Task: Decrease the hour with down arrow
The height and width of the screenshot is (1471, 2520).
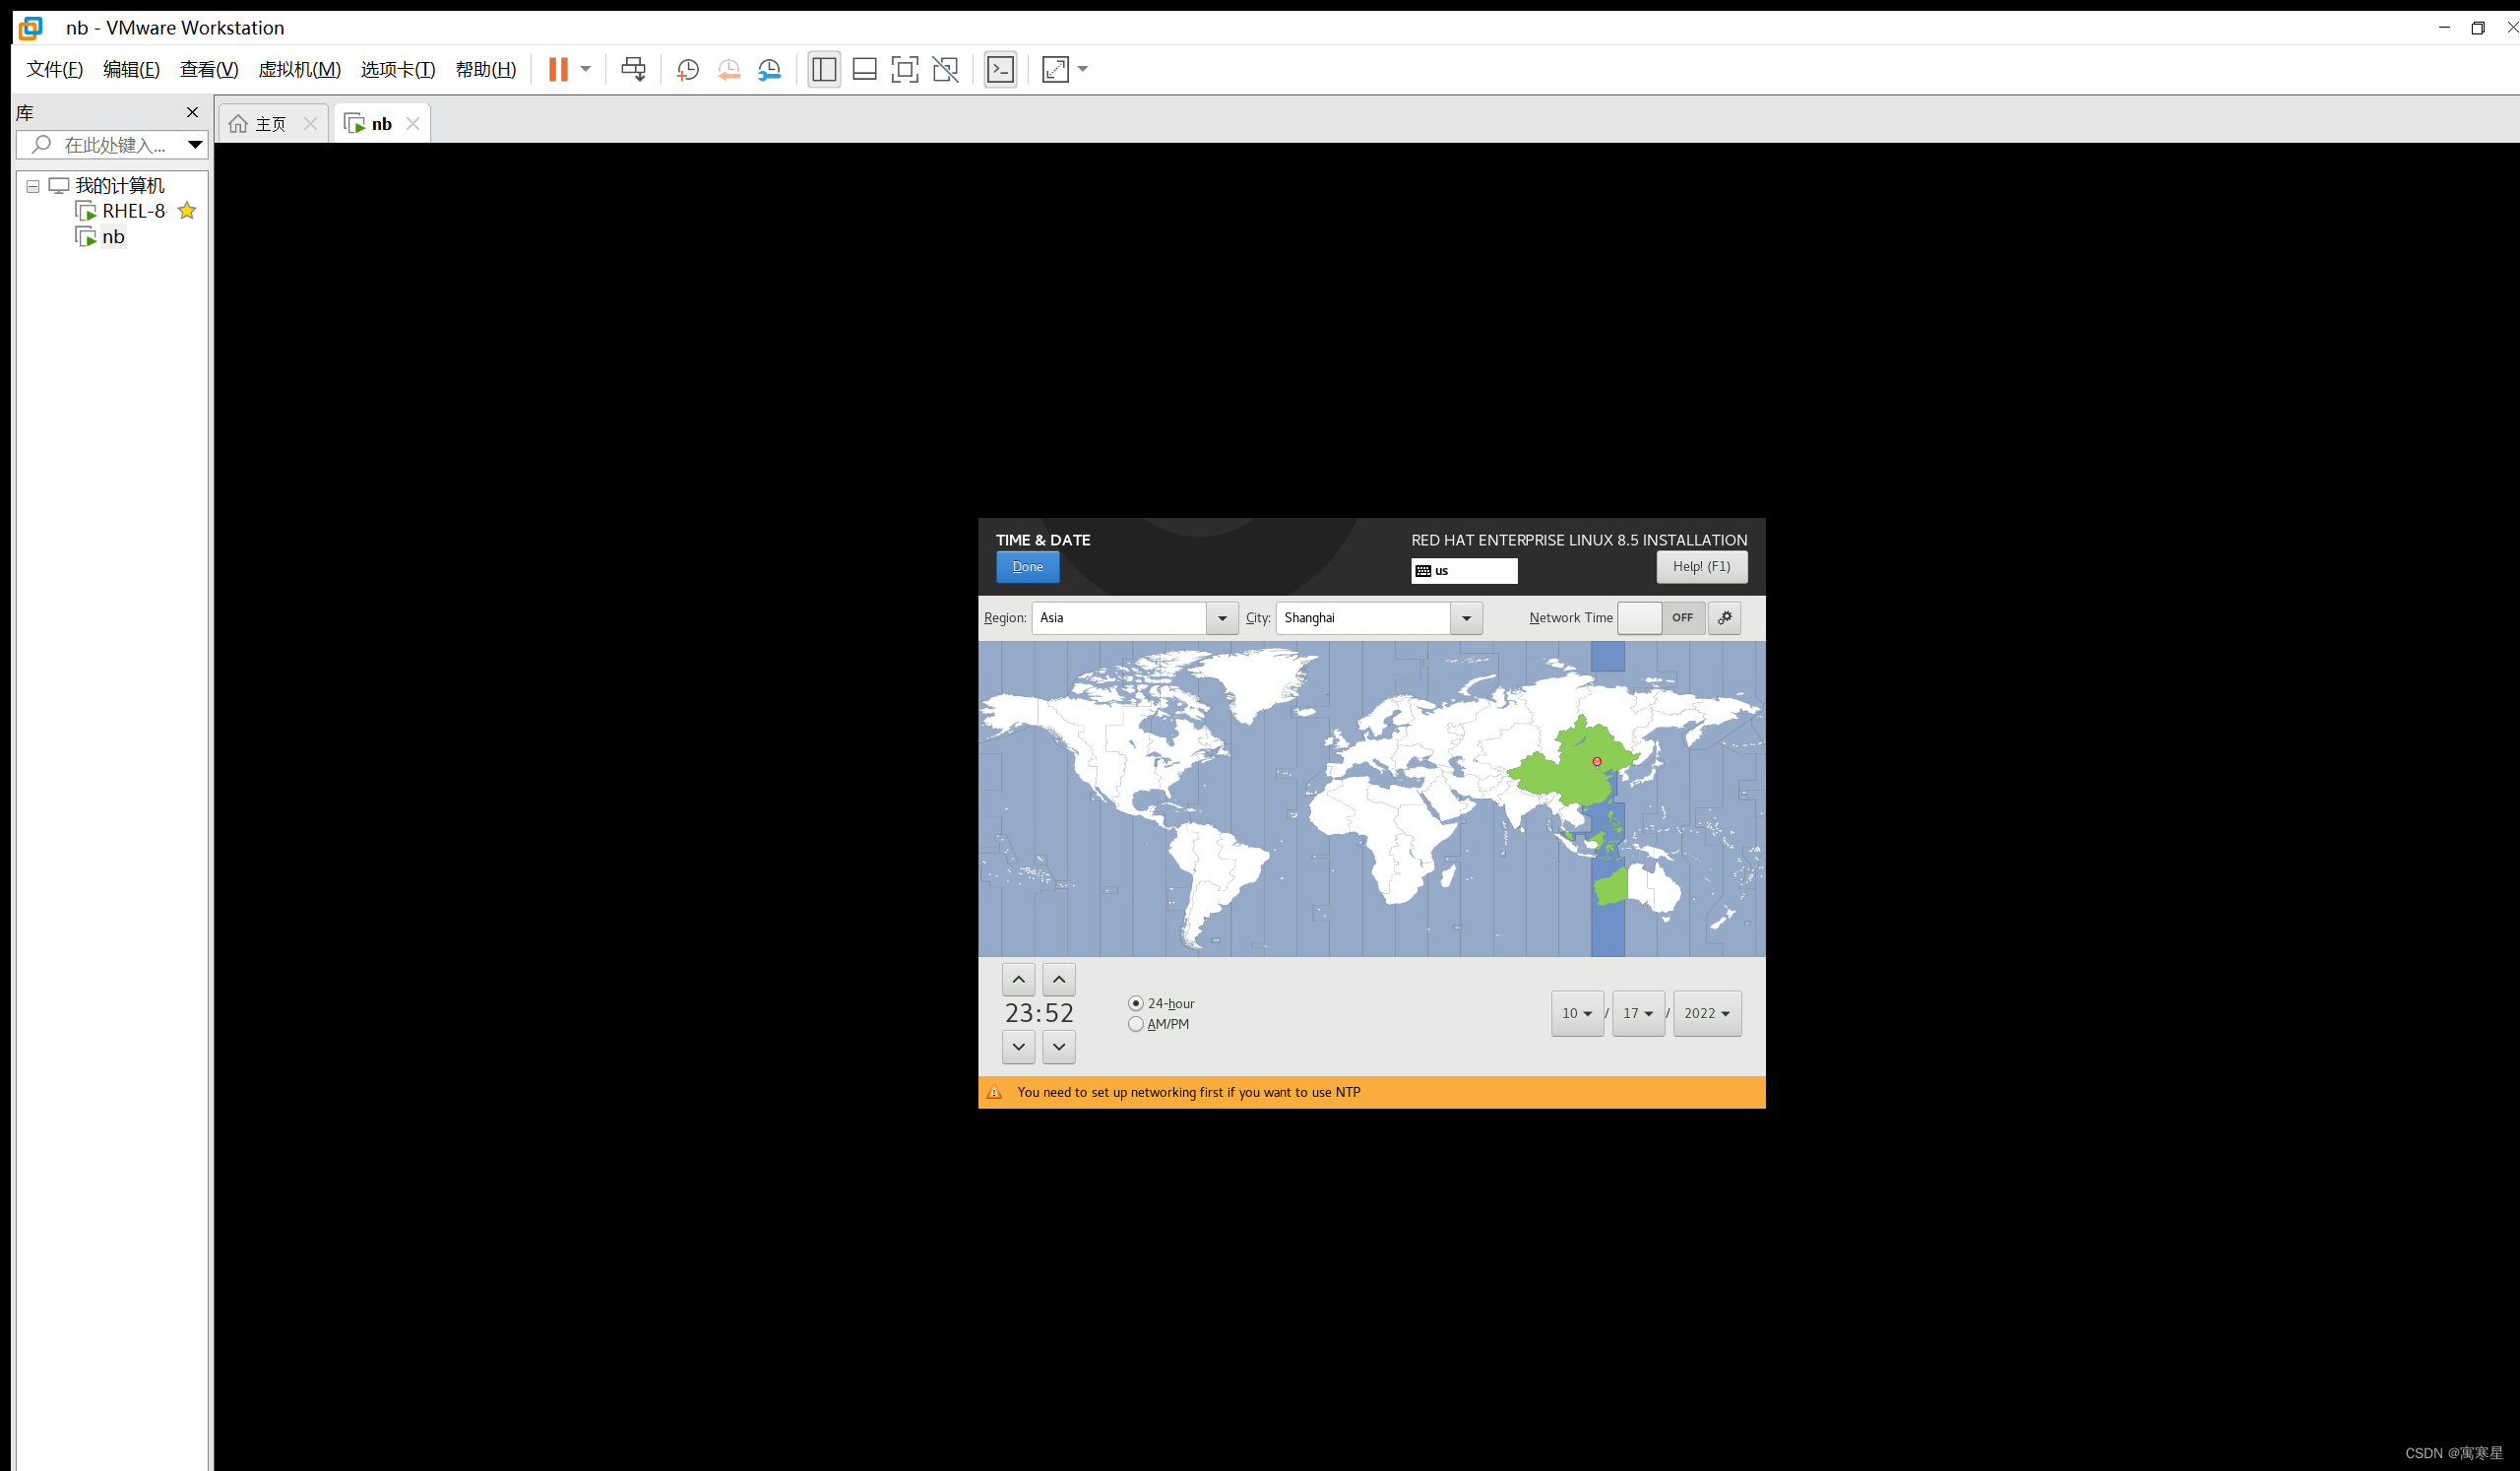Action: click(1019, 1047)
